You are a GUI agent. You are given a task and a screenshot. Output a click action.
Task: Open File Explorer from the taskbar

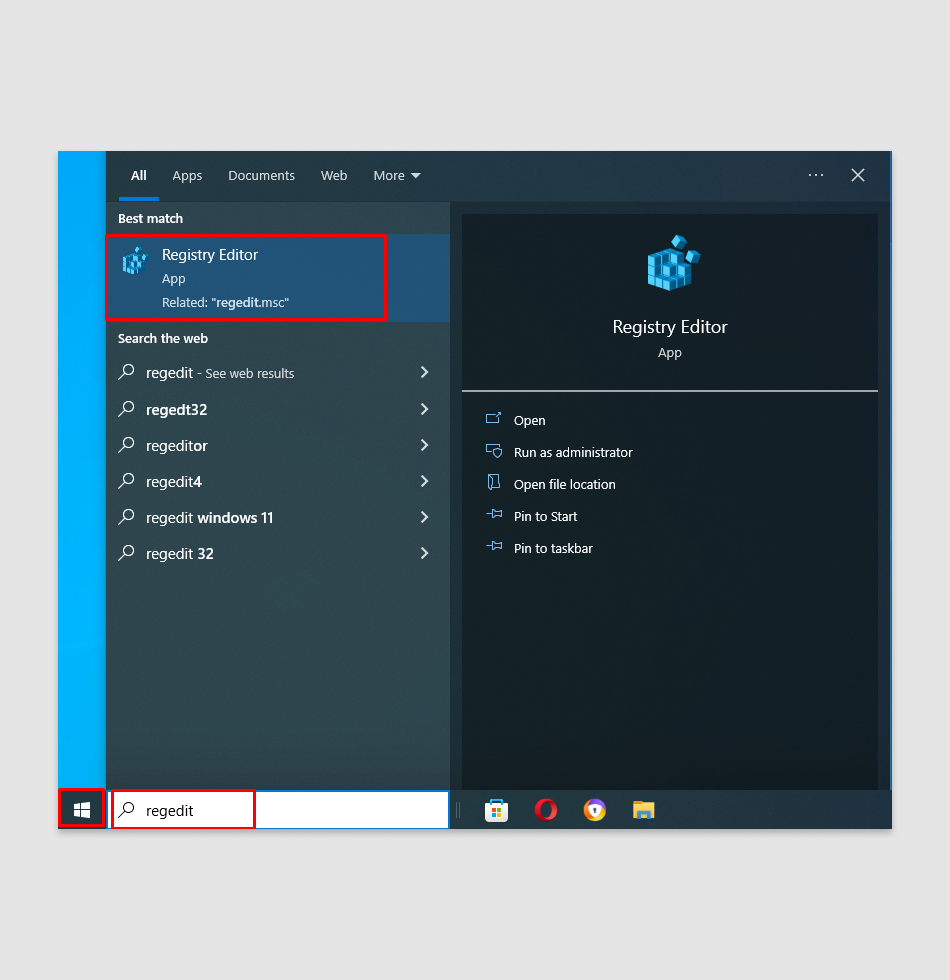(643, 810)
